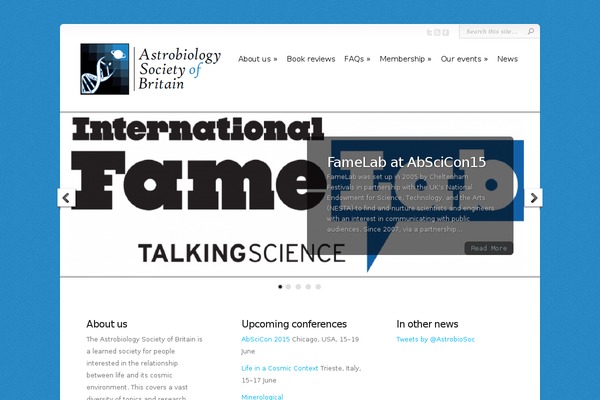Image resolution: width=600 pixels, height=400 pixels.
Task: Open the Twitter icon in header
Action: click(429, 33)
